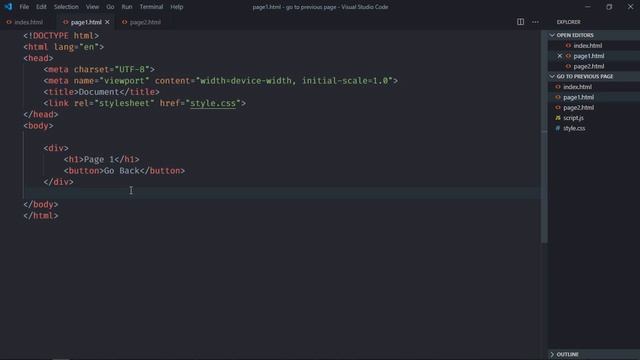Click the meta charset UTF-8 line
The image size is (640, 360).
[x=99, y=69]
